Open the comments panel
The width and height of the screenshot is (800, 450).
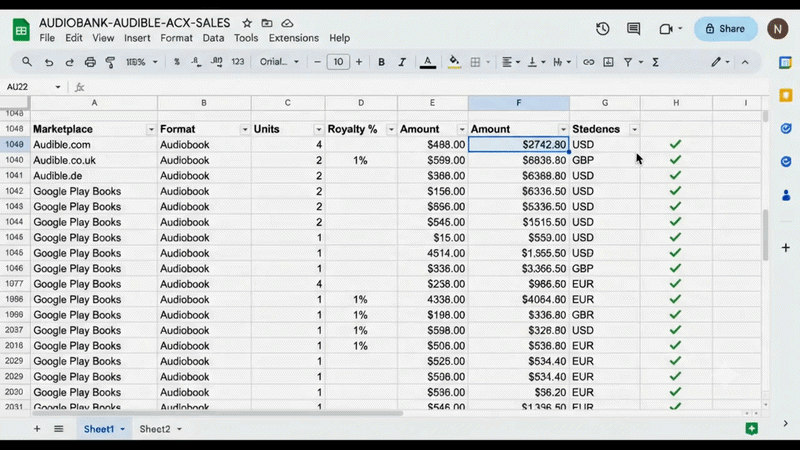point(633,29)
